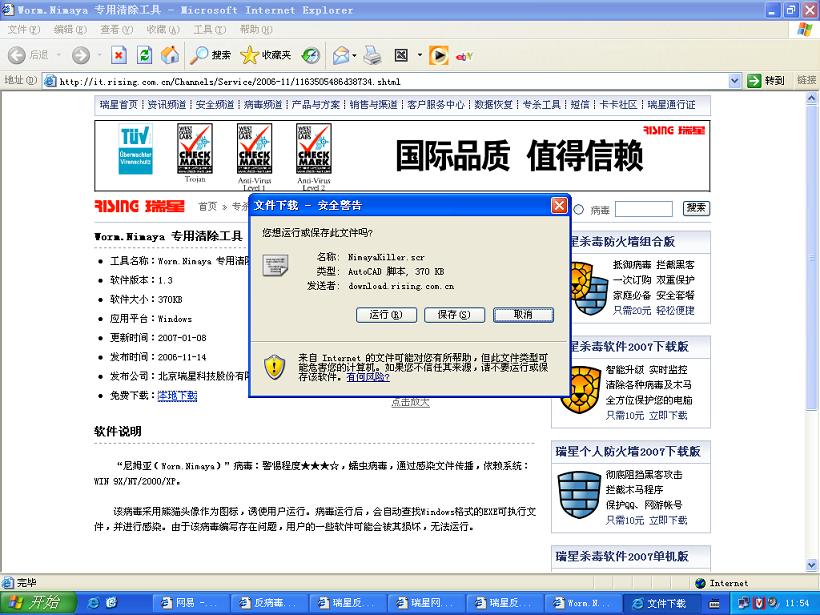Image resolution: width=820 pixels, height=615 pixels.
Task: Open Favorites star toolbar button
Action: pos(266,55)
